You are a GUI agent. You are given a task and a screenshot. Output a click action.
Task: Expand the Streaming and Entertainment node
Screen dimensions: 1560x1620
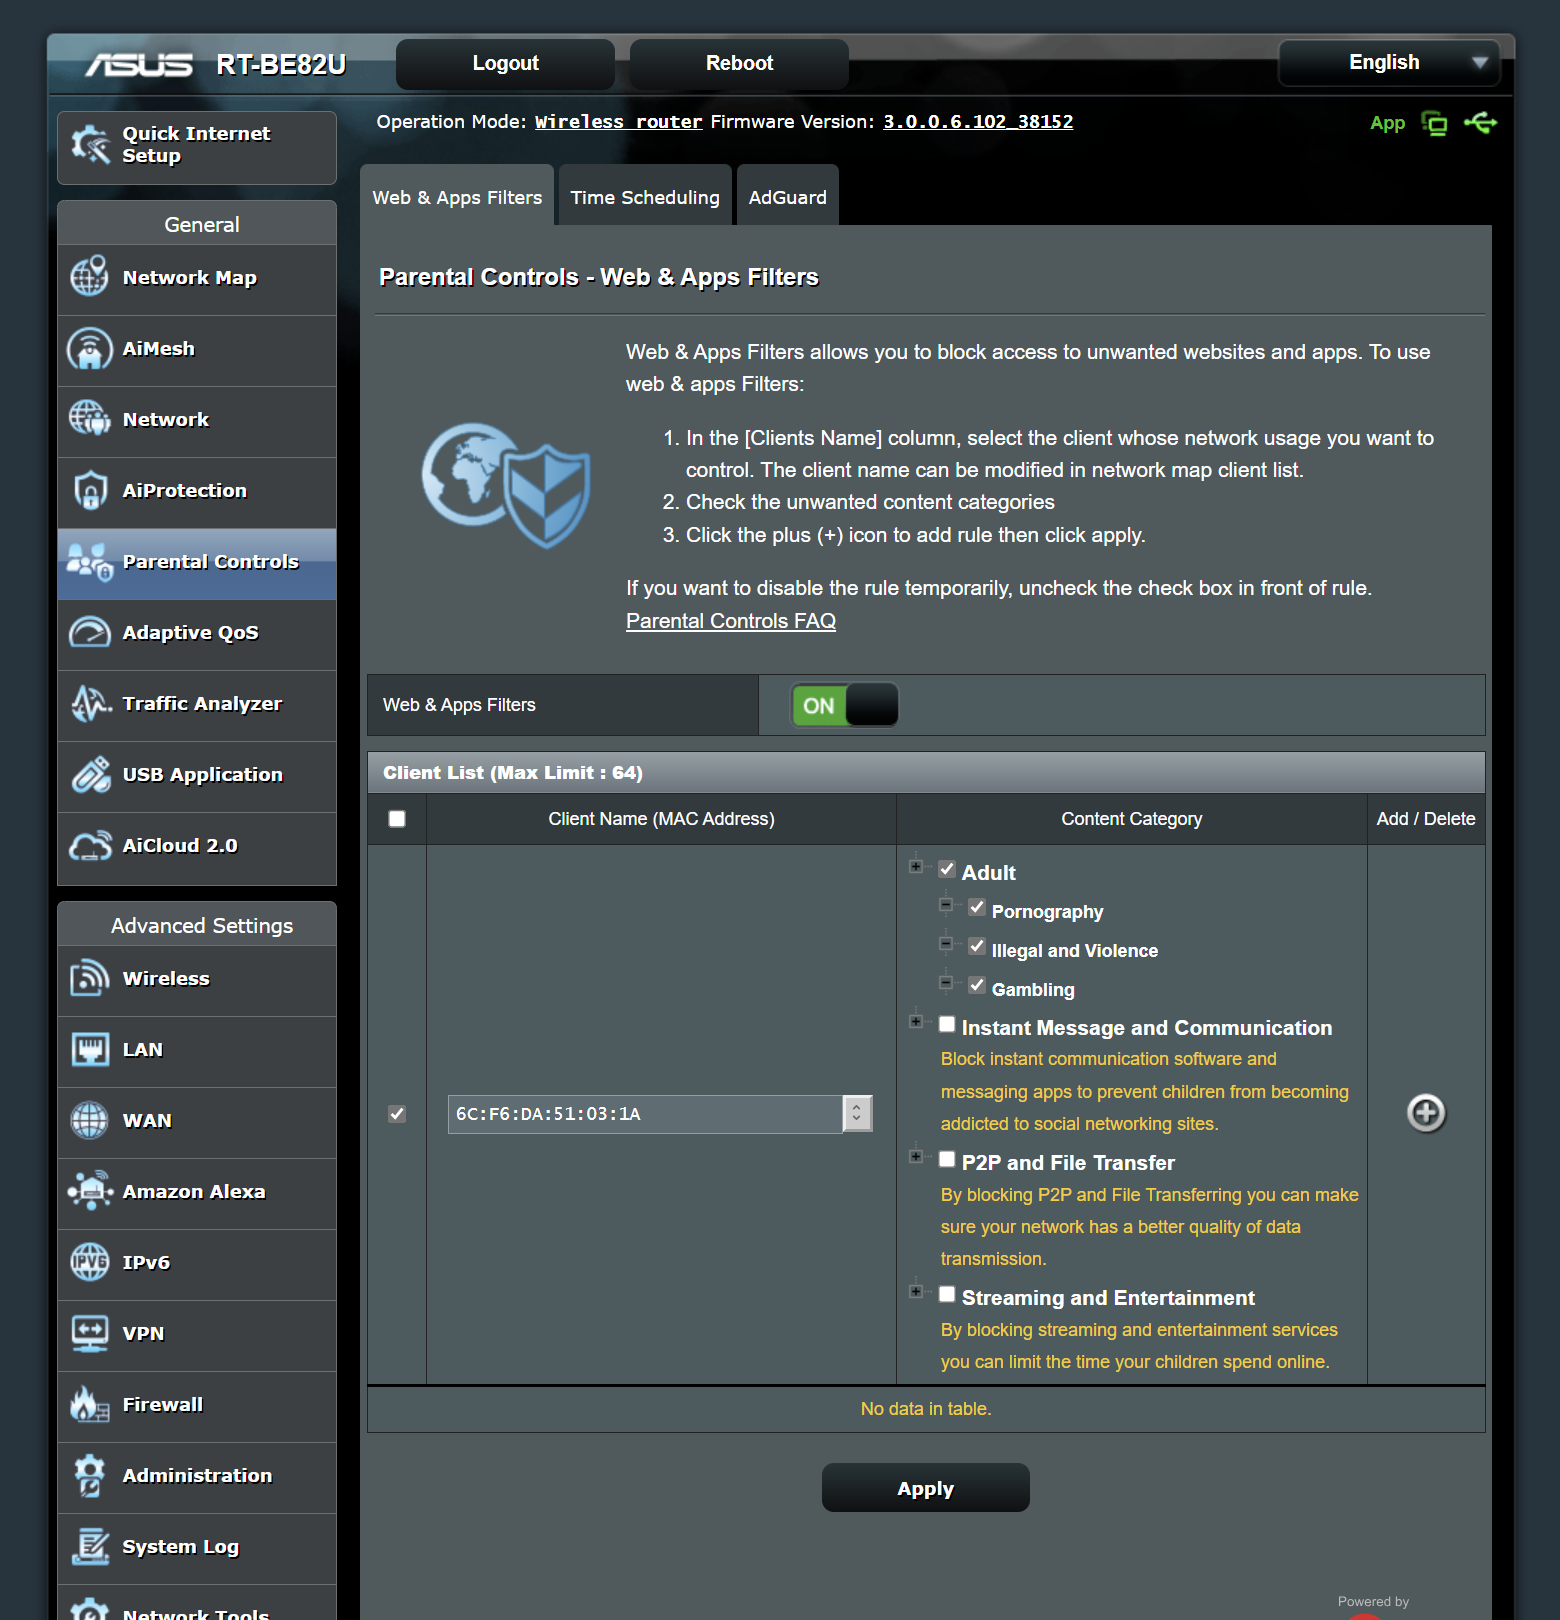pos(915,1291)
